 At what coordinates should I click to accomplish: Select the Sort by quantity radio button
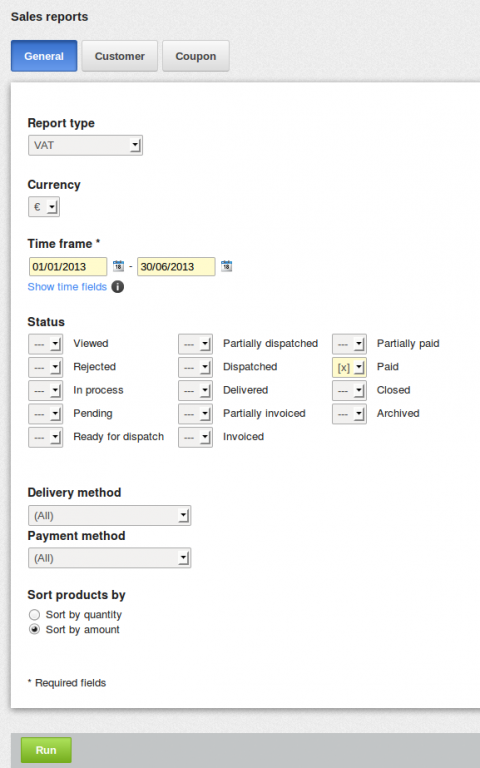pos(34,614)
